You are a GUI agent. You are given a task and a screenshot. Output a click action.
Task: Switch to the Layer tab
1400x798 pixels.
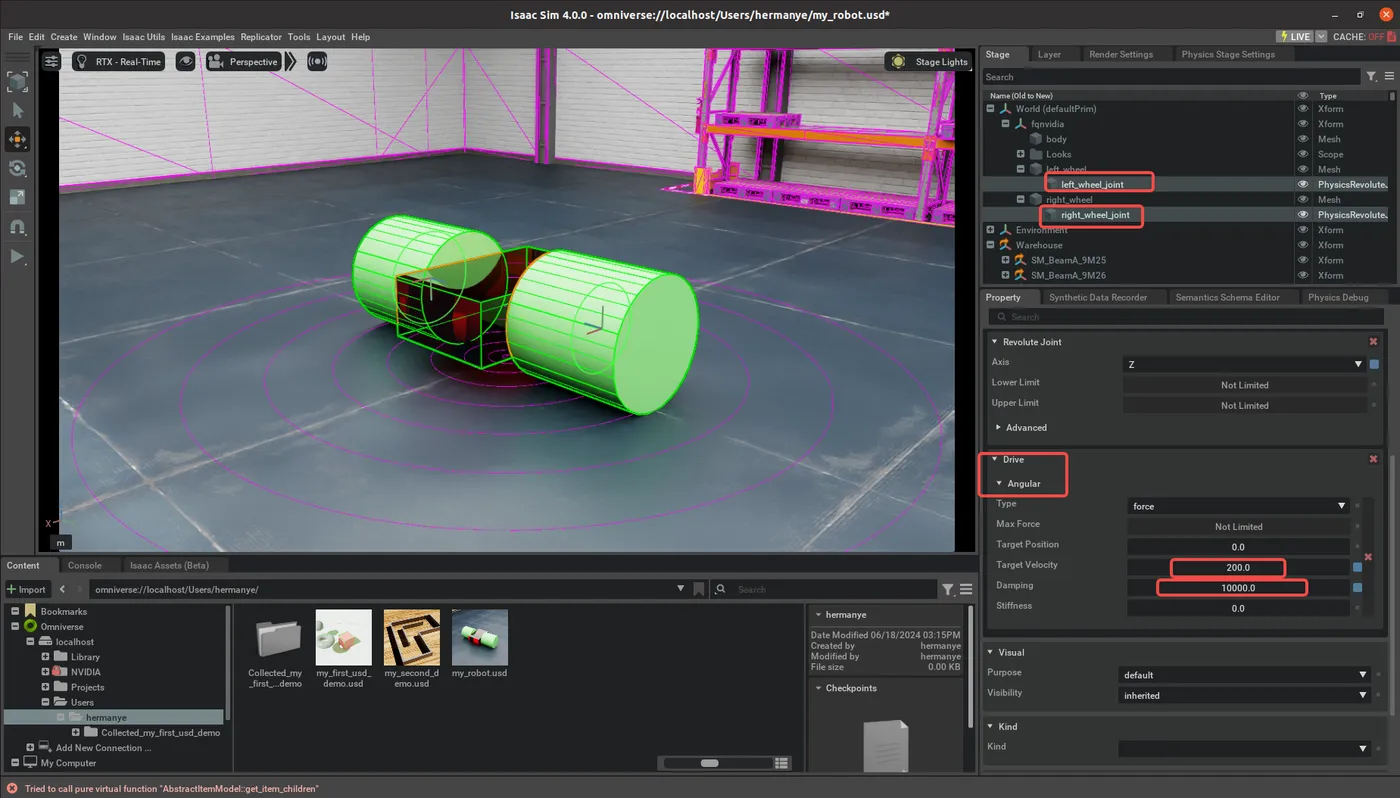[x=1049, y=54]
